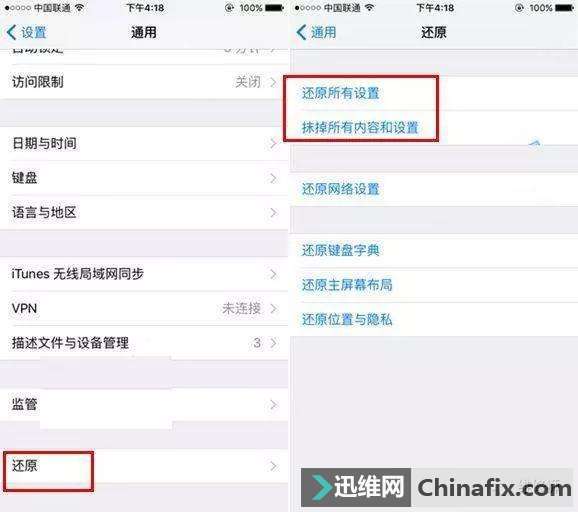Open the 还原 row
The height and width of the screenshot is (512, 578).
[x=144, y=466]
